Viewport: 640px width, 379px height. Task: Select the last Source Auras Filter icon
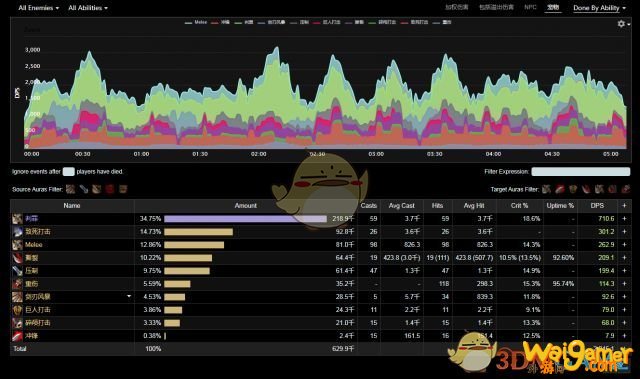click(x=123, y=189)
